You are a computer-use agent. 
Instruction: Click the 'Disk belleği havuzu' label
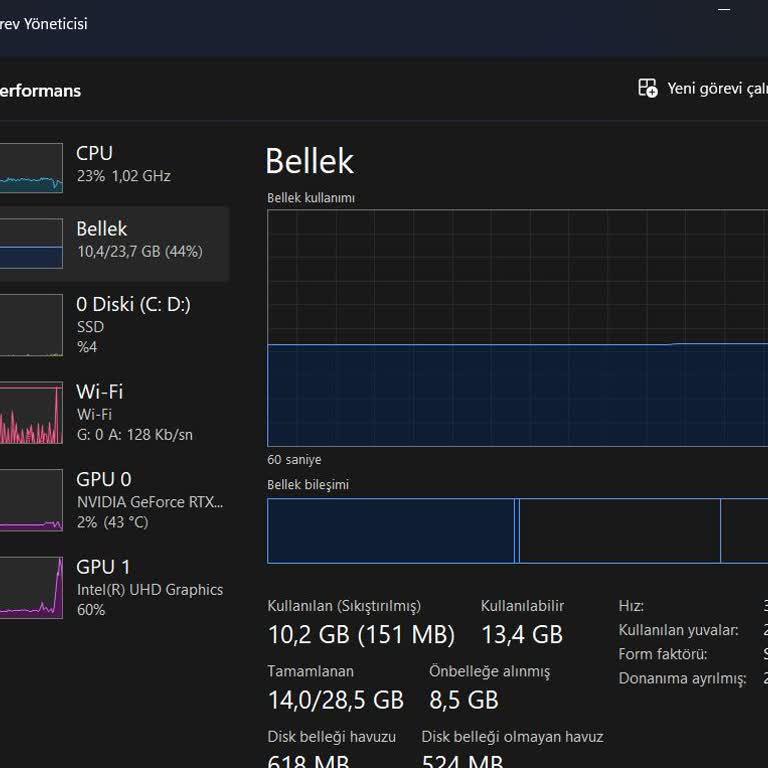(x=332, y=737)
